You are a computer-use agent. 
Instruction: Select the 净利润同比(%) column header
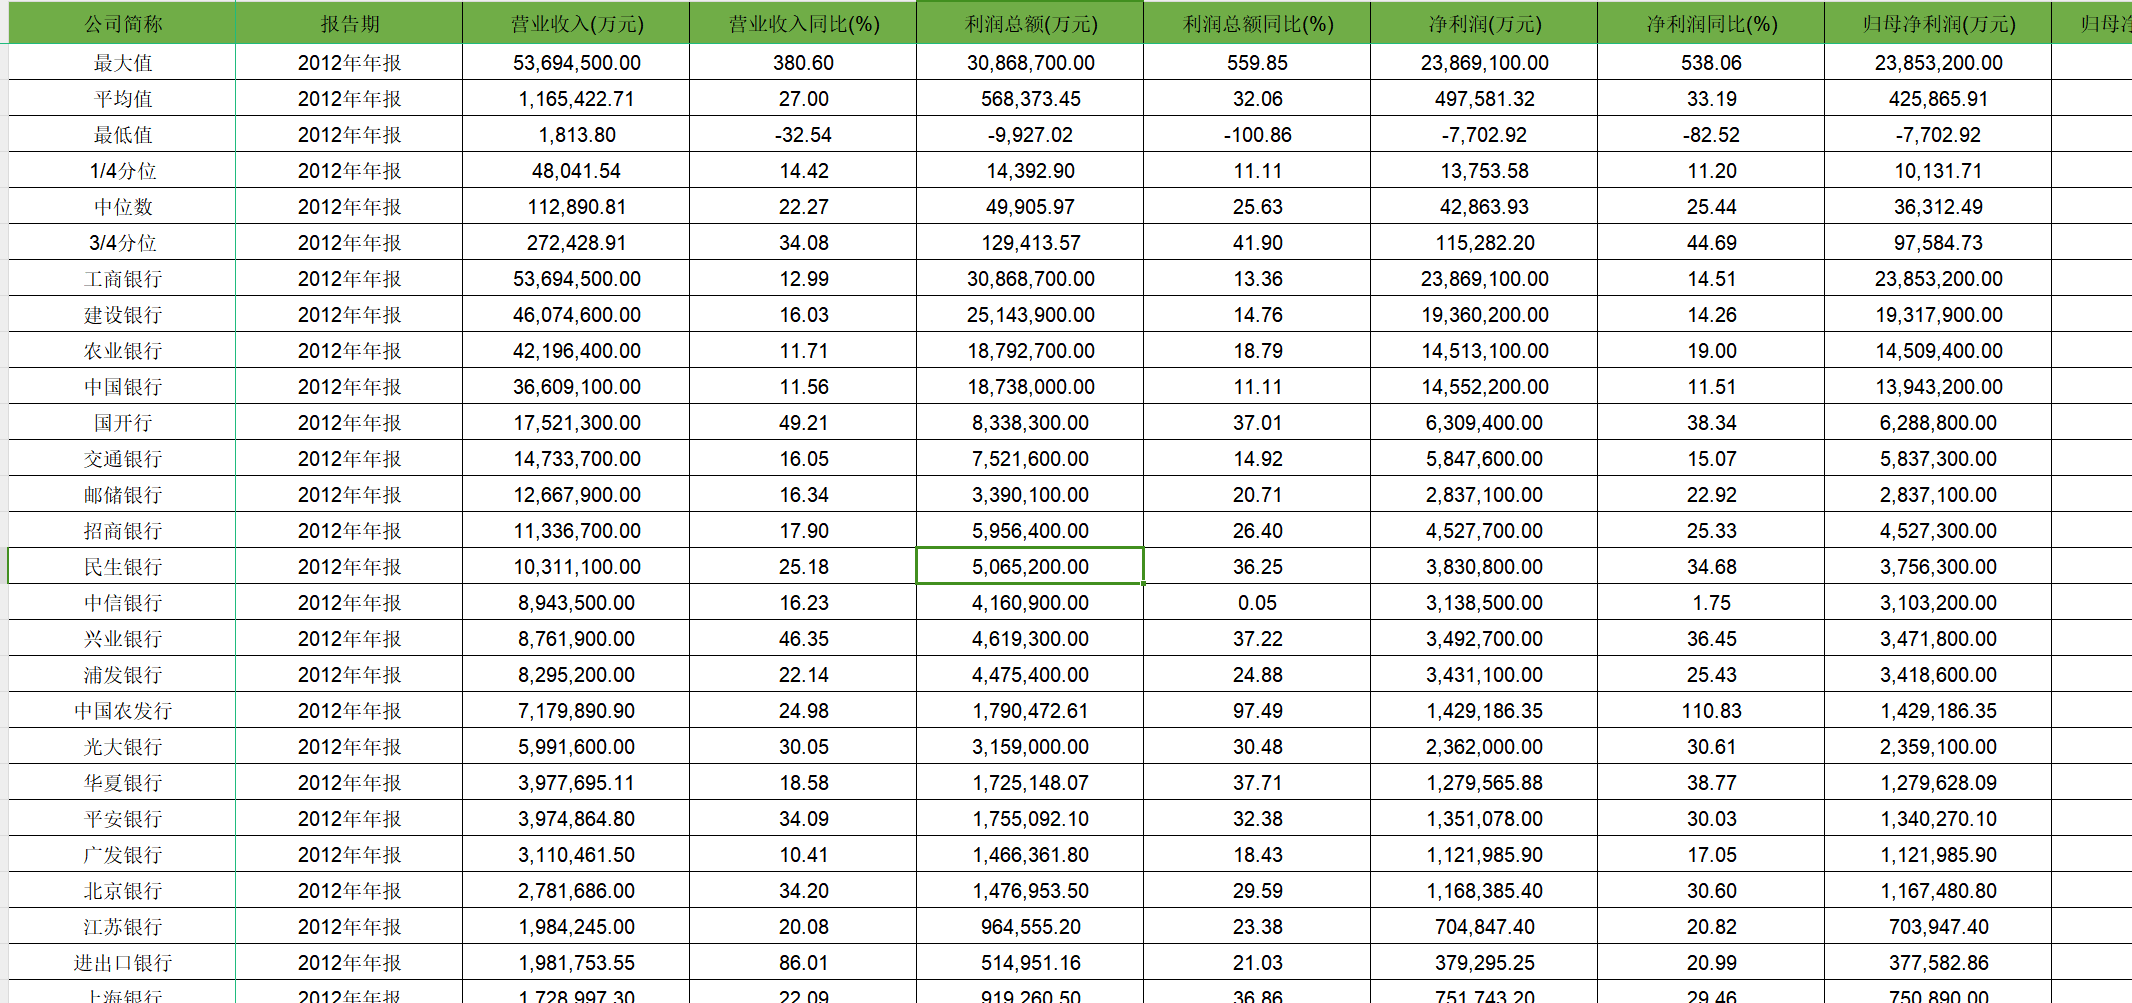(x=1711, y=23)
